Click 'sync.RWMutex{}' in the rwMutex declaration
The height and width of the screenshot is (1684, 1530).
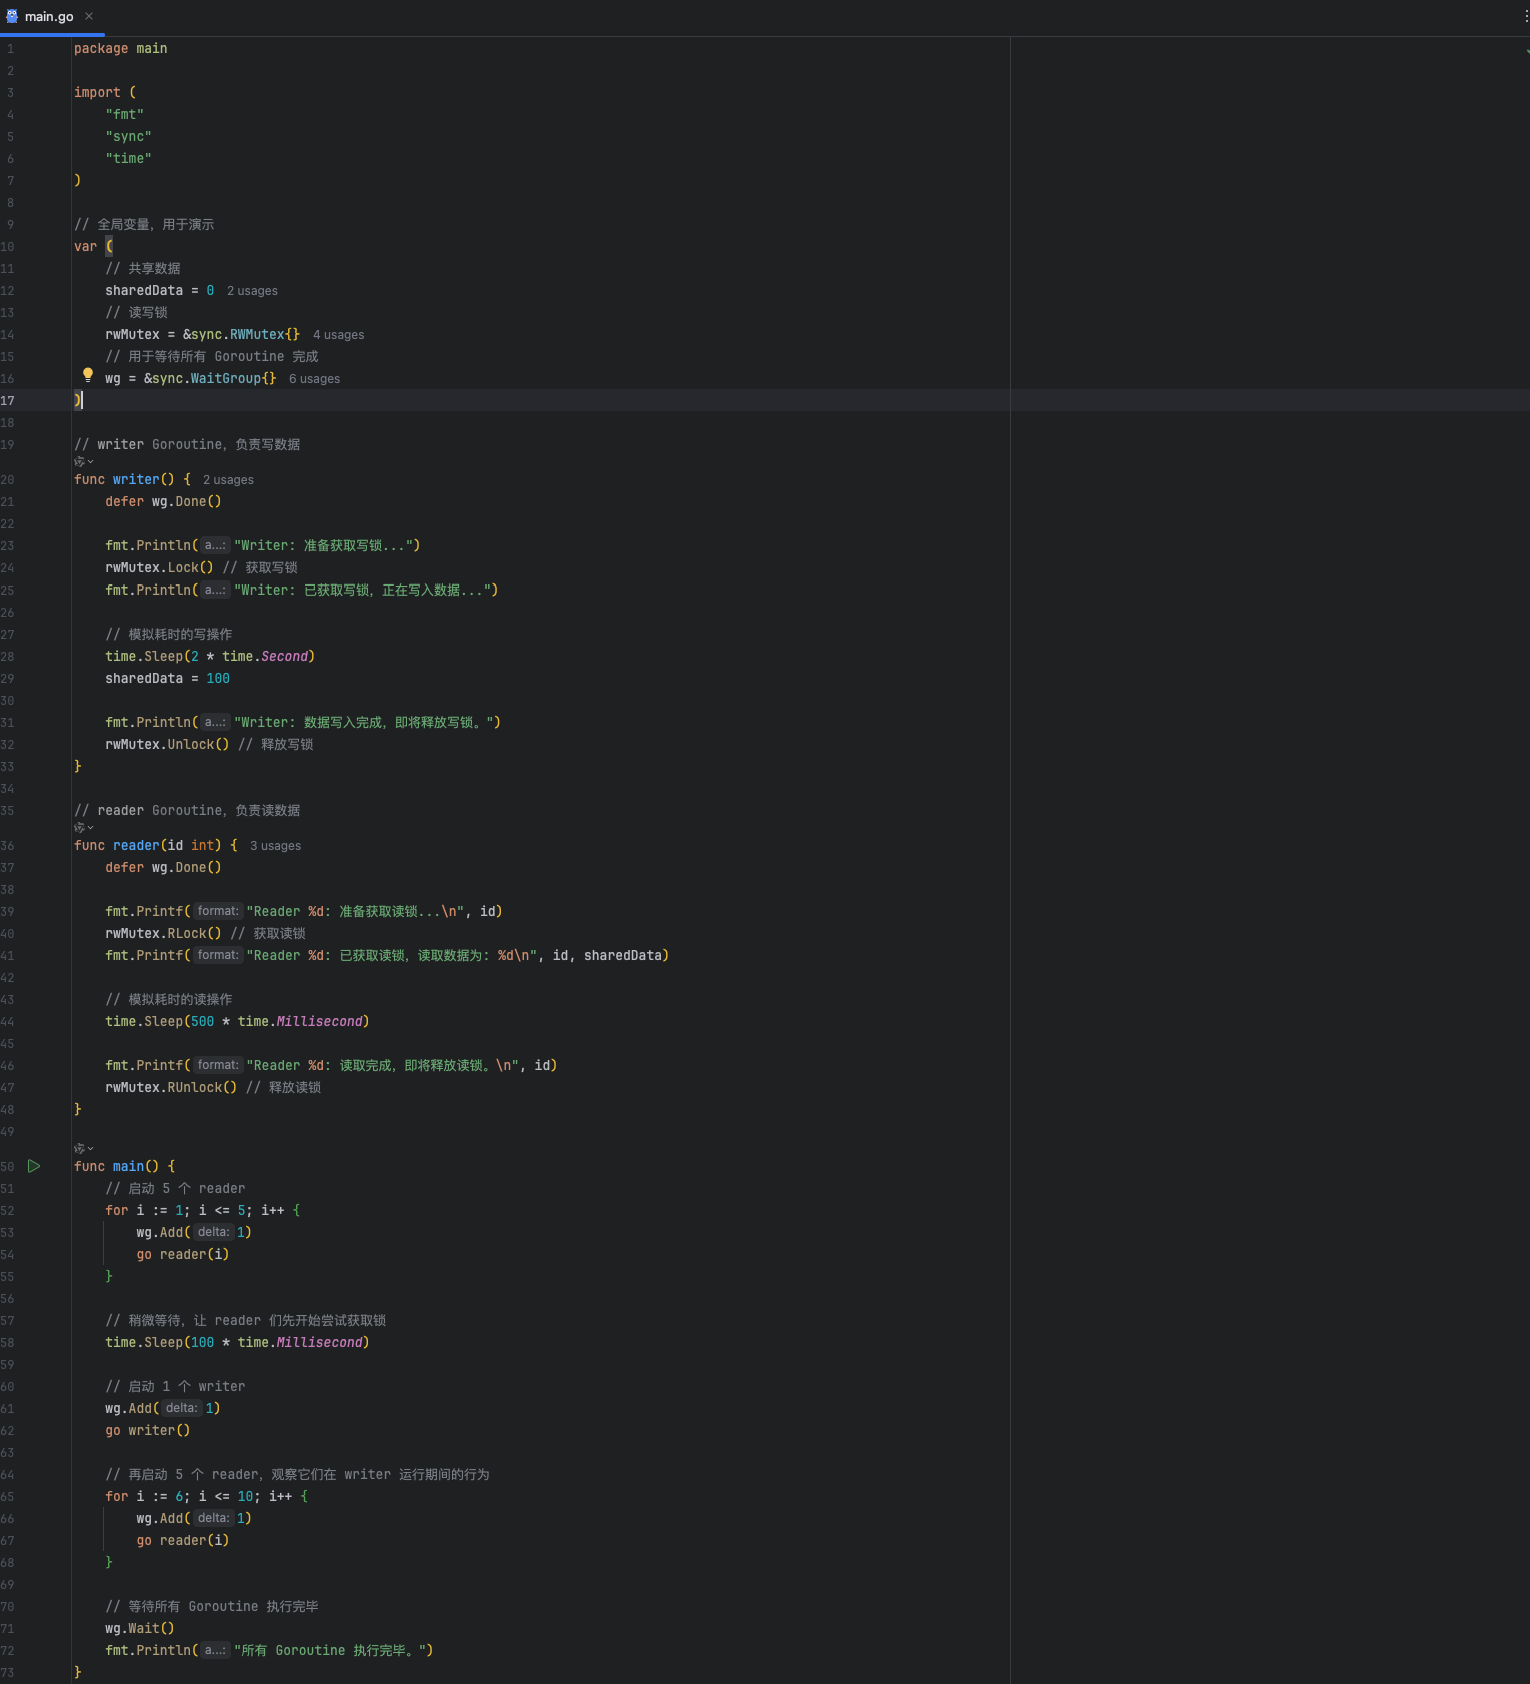pos(245,335)
